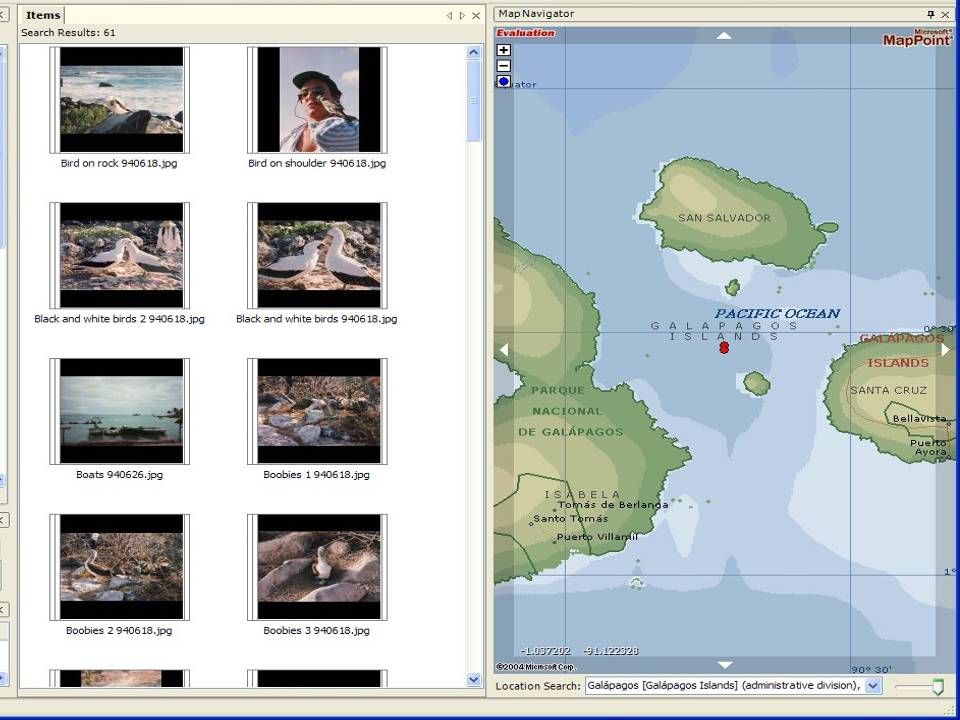Pin the Map Navigator panel

pyautogui.click(x=931, y=14)
